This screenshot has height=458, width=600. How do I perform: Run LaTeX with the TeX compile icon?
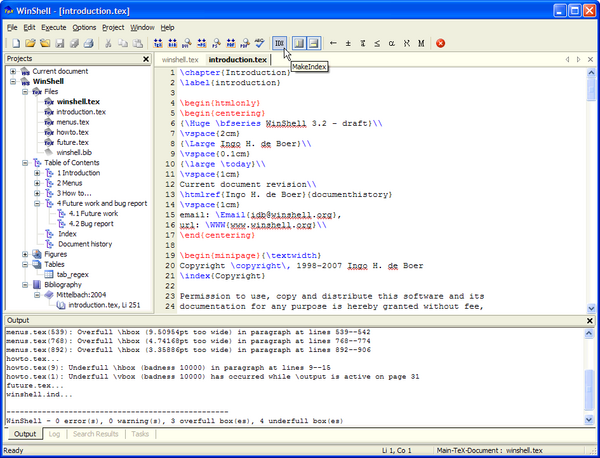[158, 43]
